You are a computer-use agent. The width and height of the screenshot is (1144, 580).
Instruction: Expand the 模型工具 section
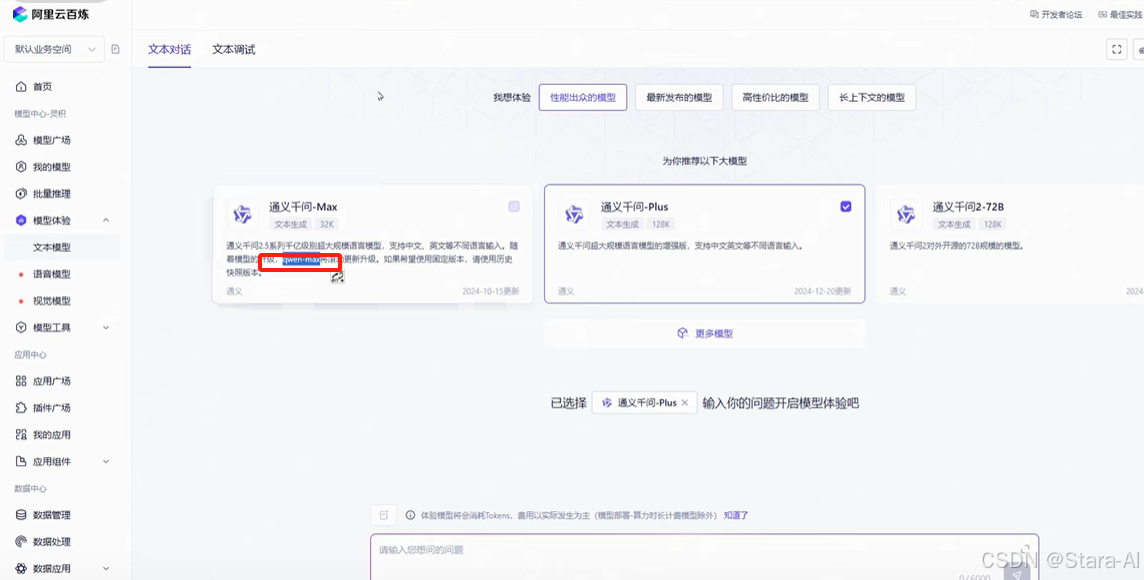coord(106,328)
